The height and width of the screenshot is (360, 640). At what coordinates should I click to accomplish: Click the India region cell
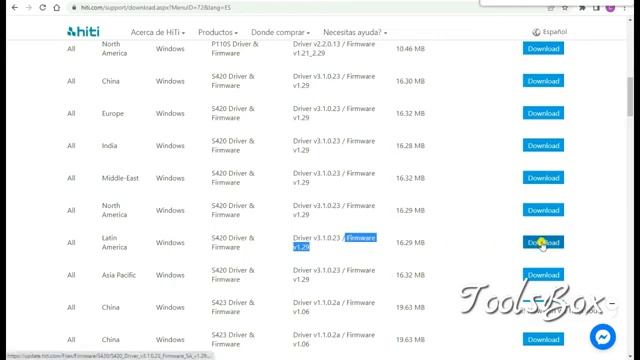pos(109,146)
